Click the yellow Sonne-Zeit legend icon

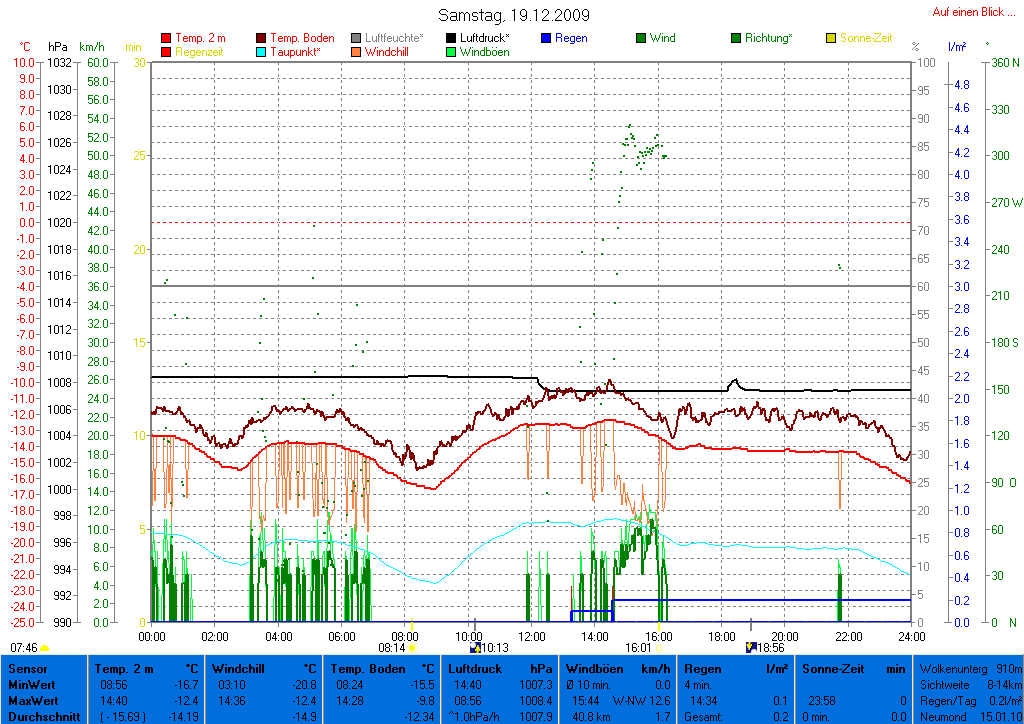coord(831,38)
